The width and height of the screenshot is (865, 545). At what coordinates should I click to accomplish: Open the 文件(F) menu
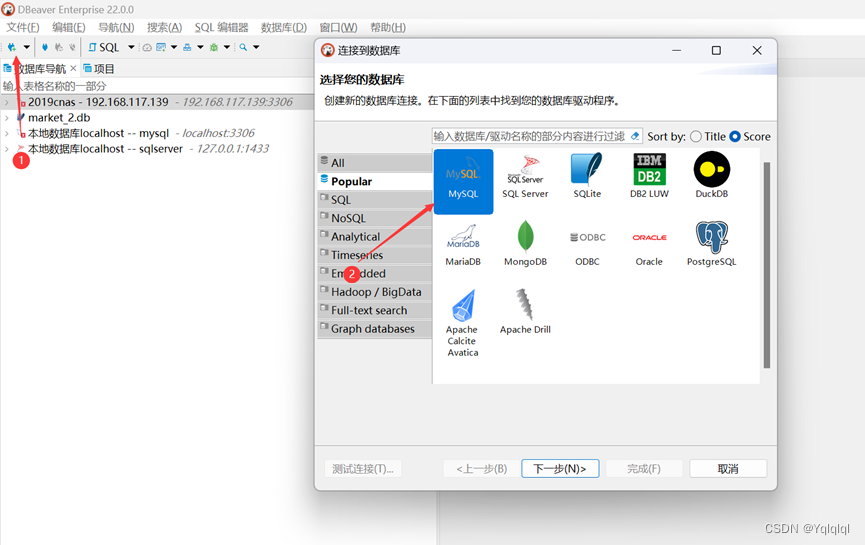23,28
